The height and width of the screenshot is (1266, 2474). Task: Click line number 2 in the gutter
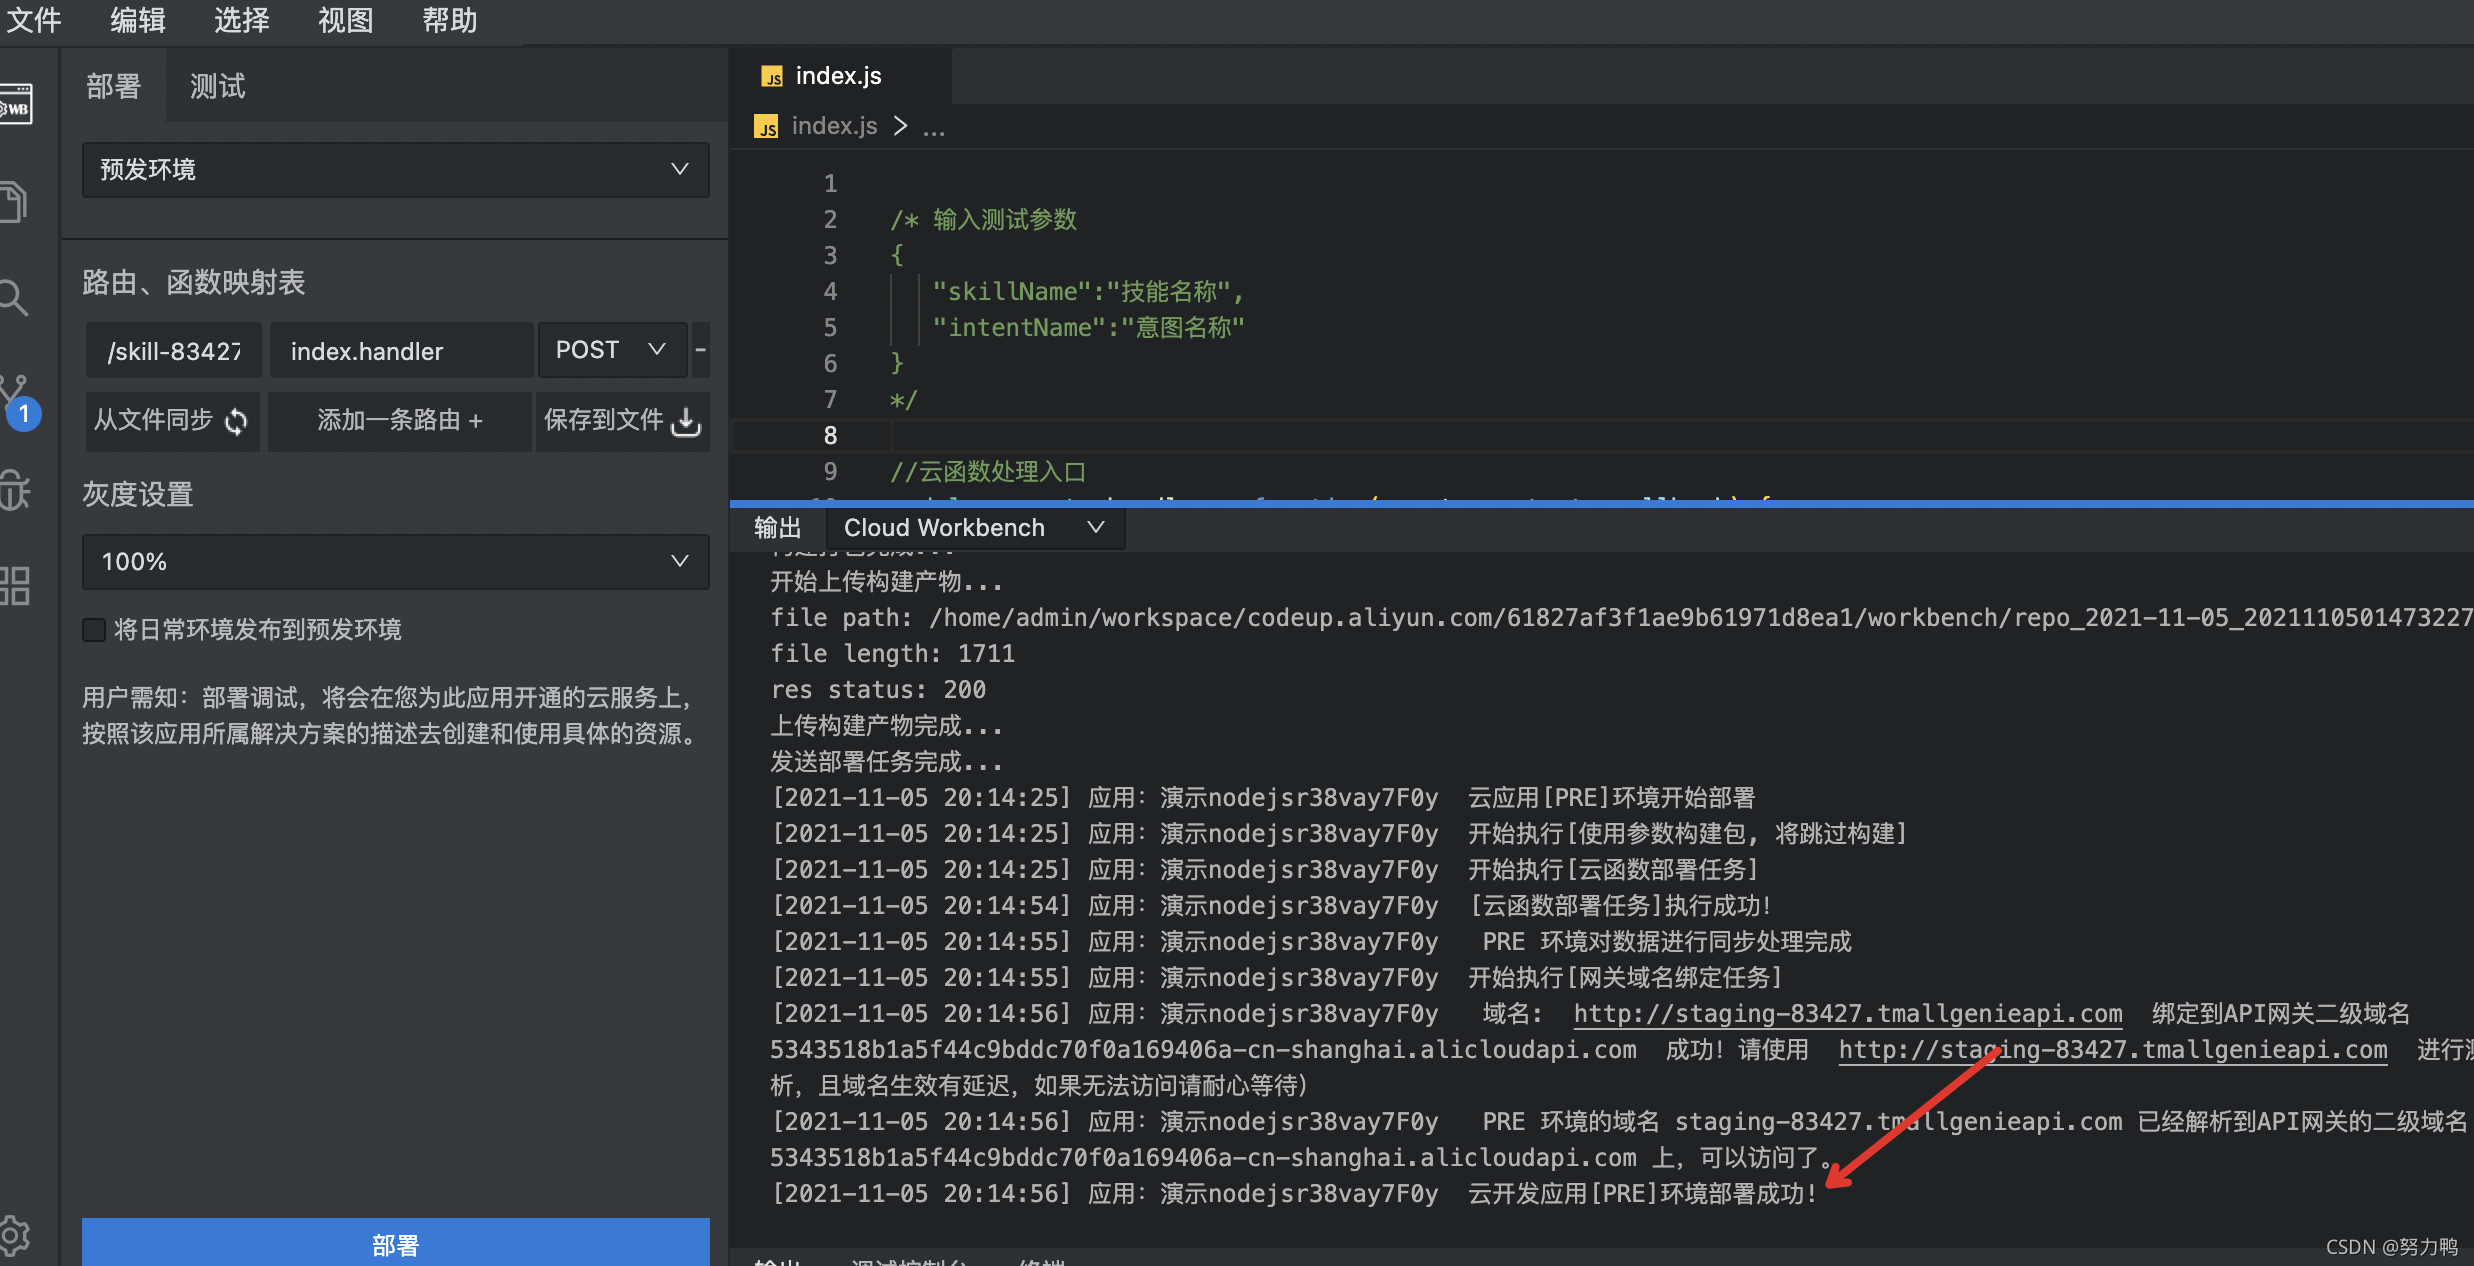point(830,220)
